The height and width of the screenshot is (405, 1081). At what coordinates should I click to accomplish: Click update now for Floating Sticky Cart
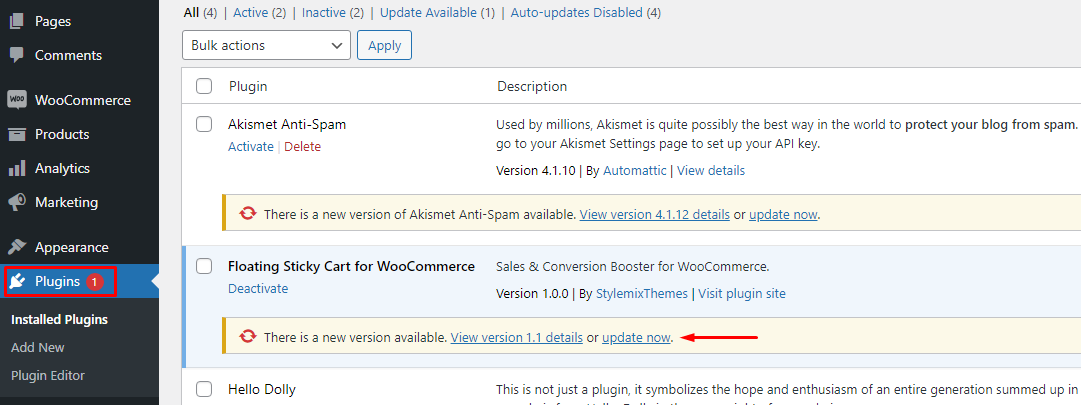(x=636, y=338)
